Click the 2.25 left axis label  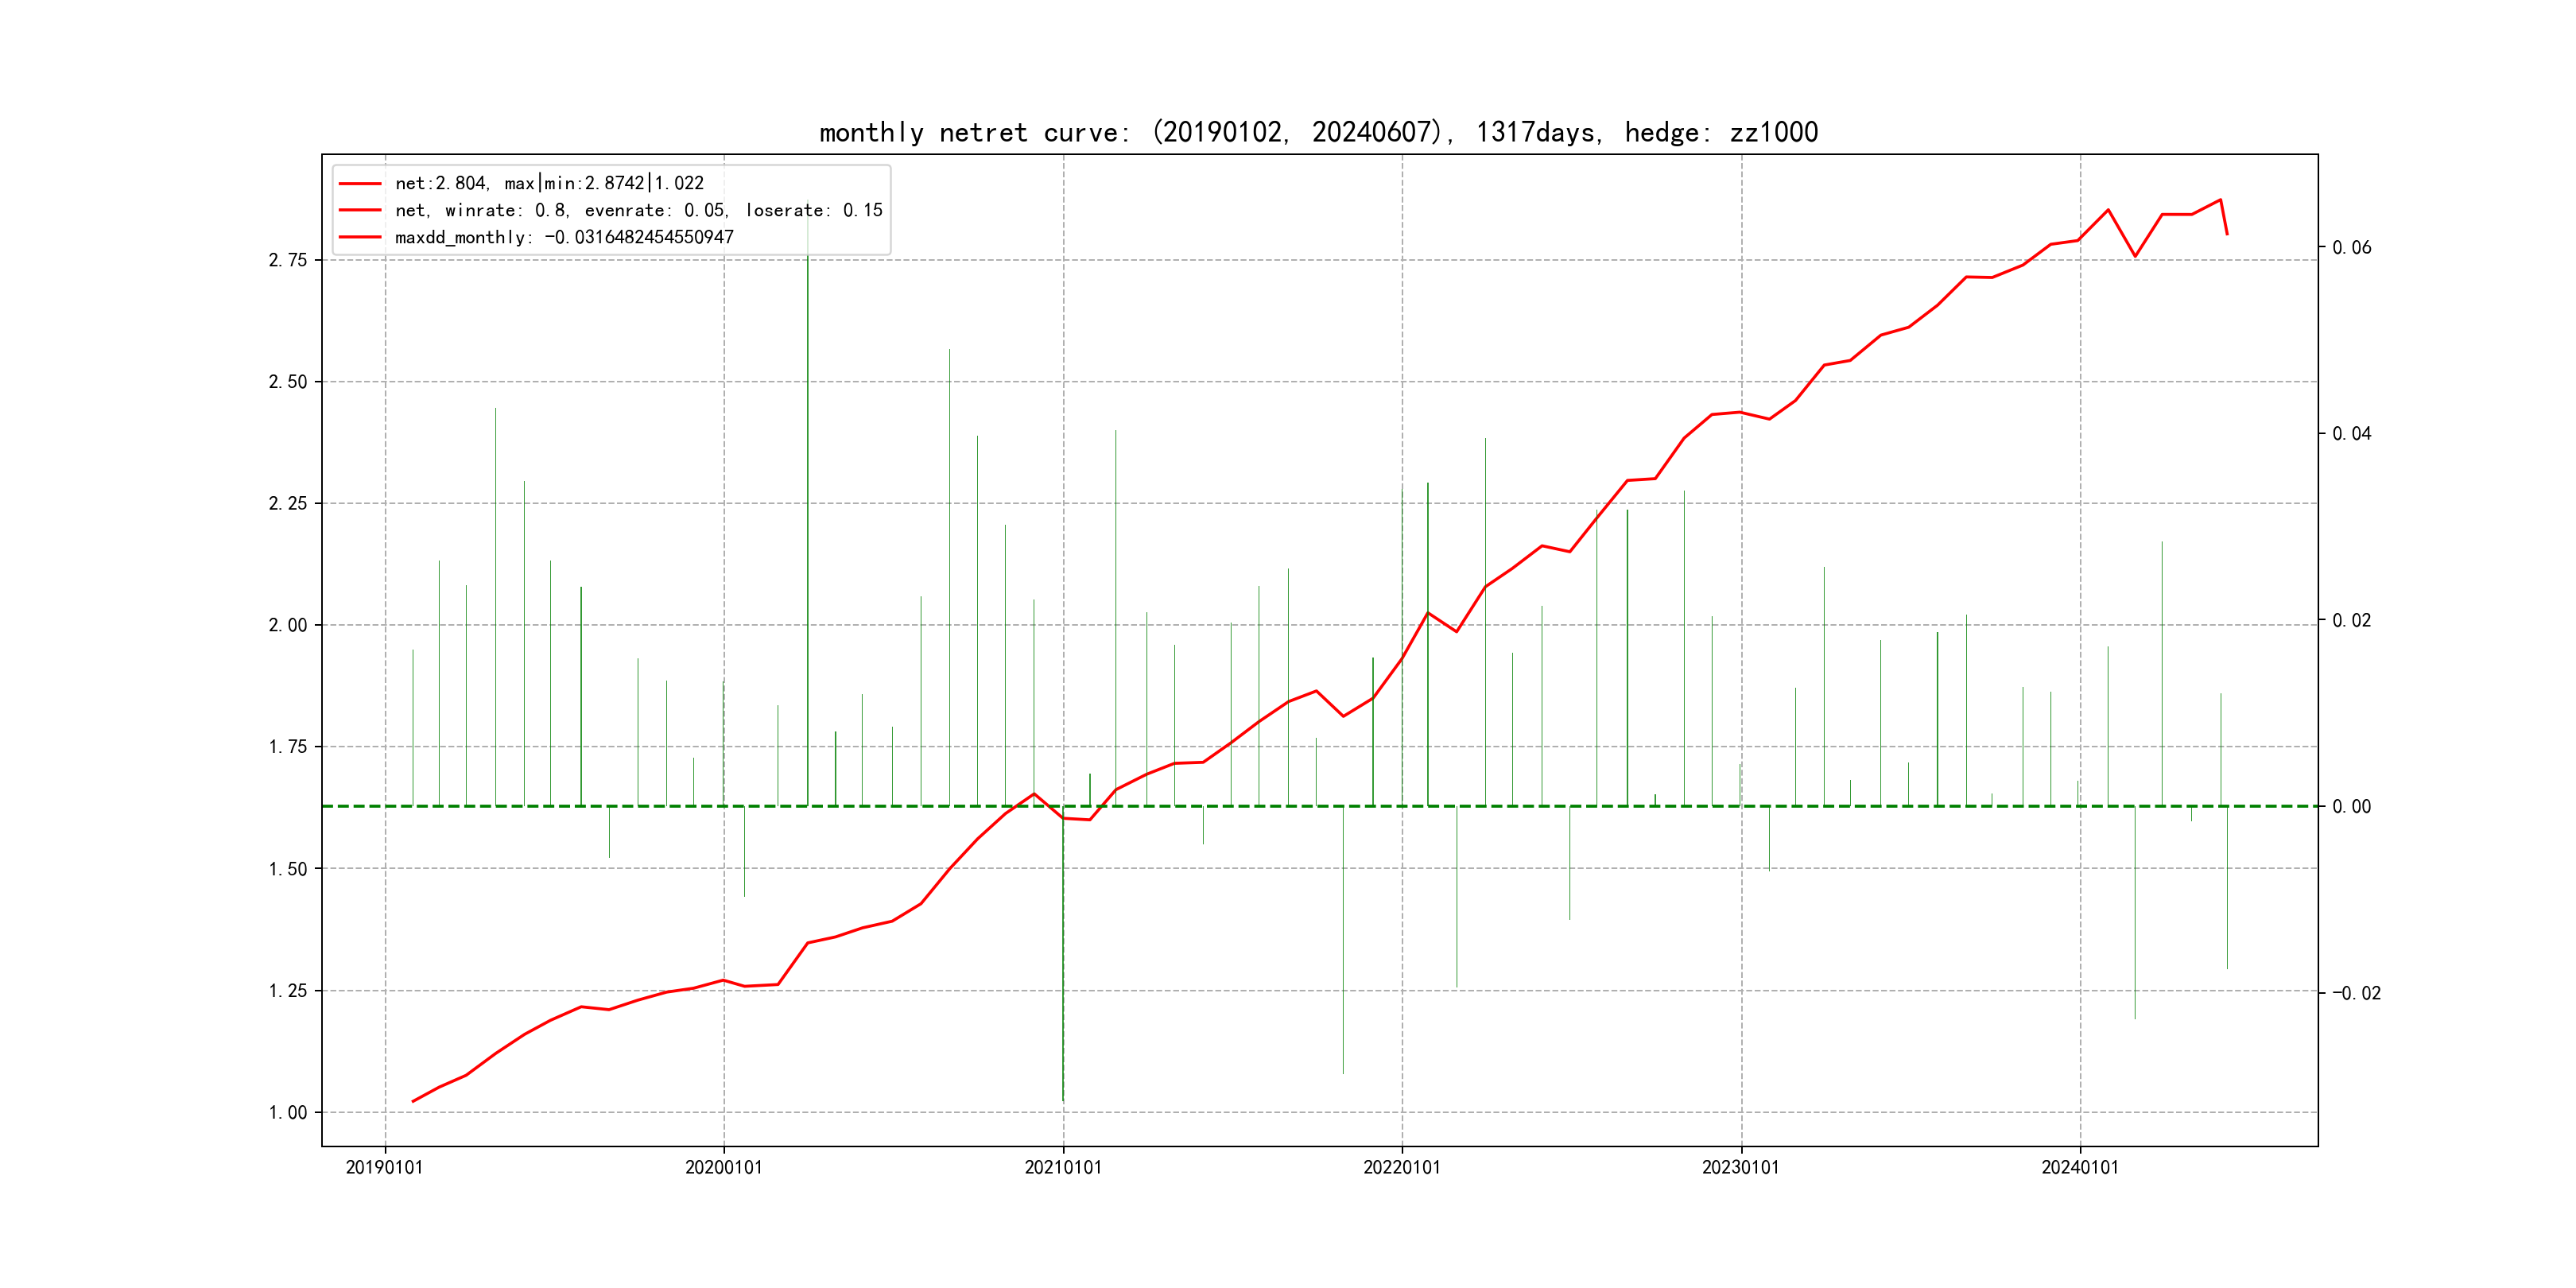pyautogui.click(x=288, y=503)
